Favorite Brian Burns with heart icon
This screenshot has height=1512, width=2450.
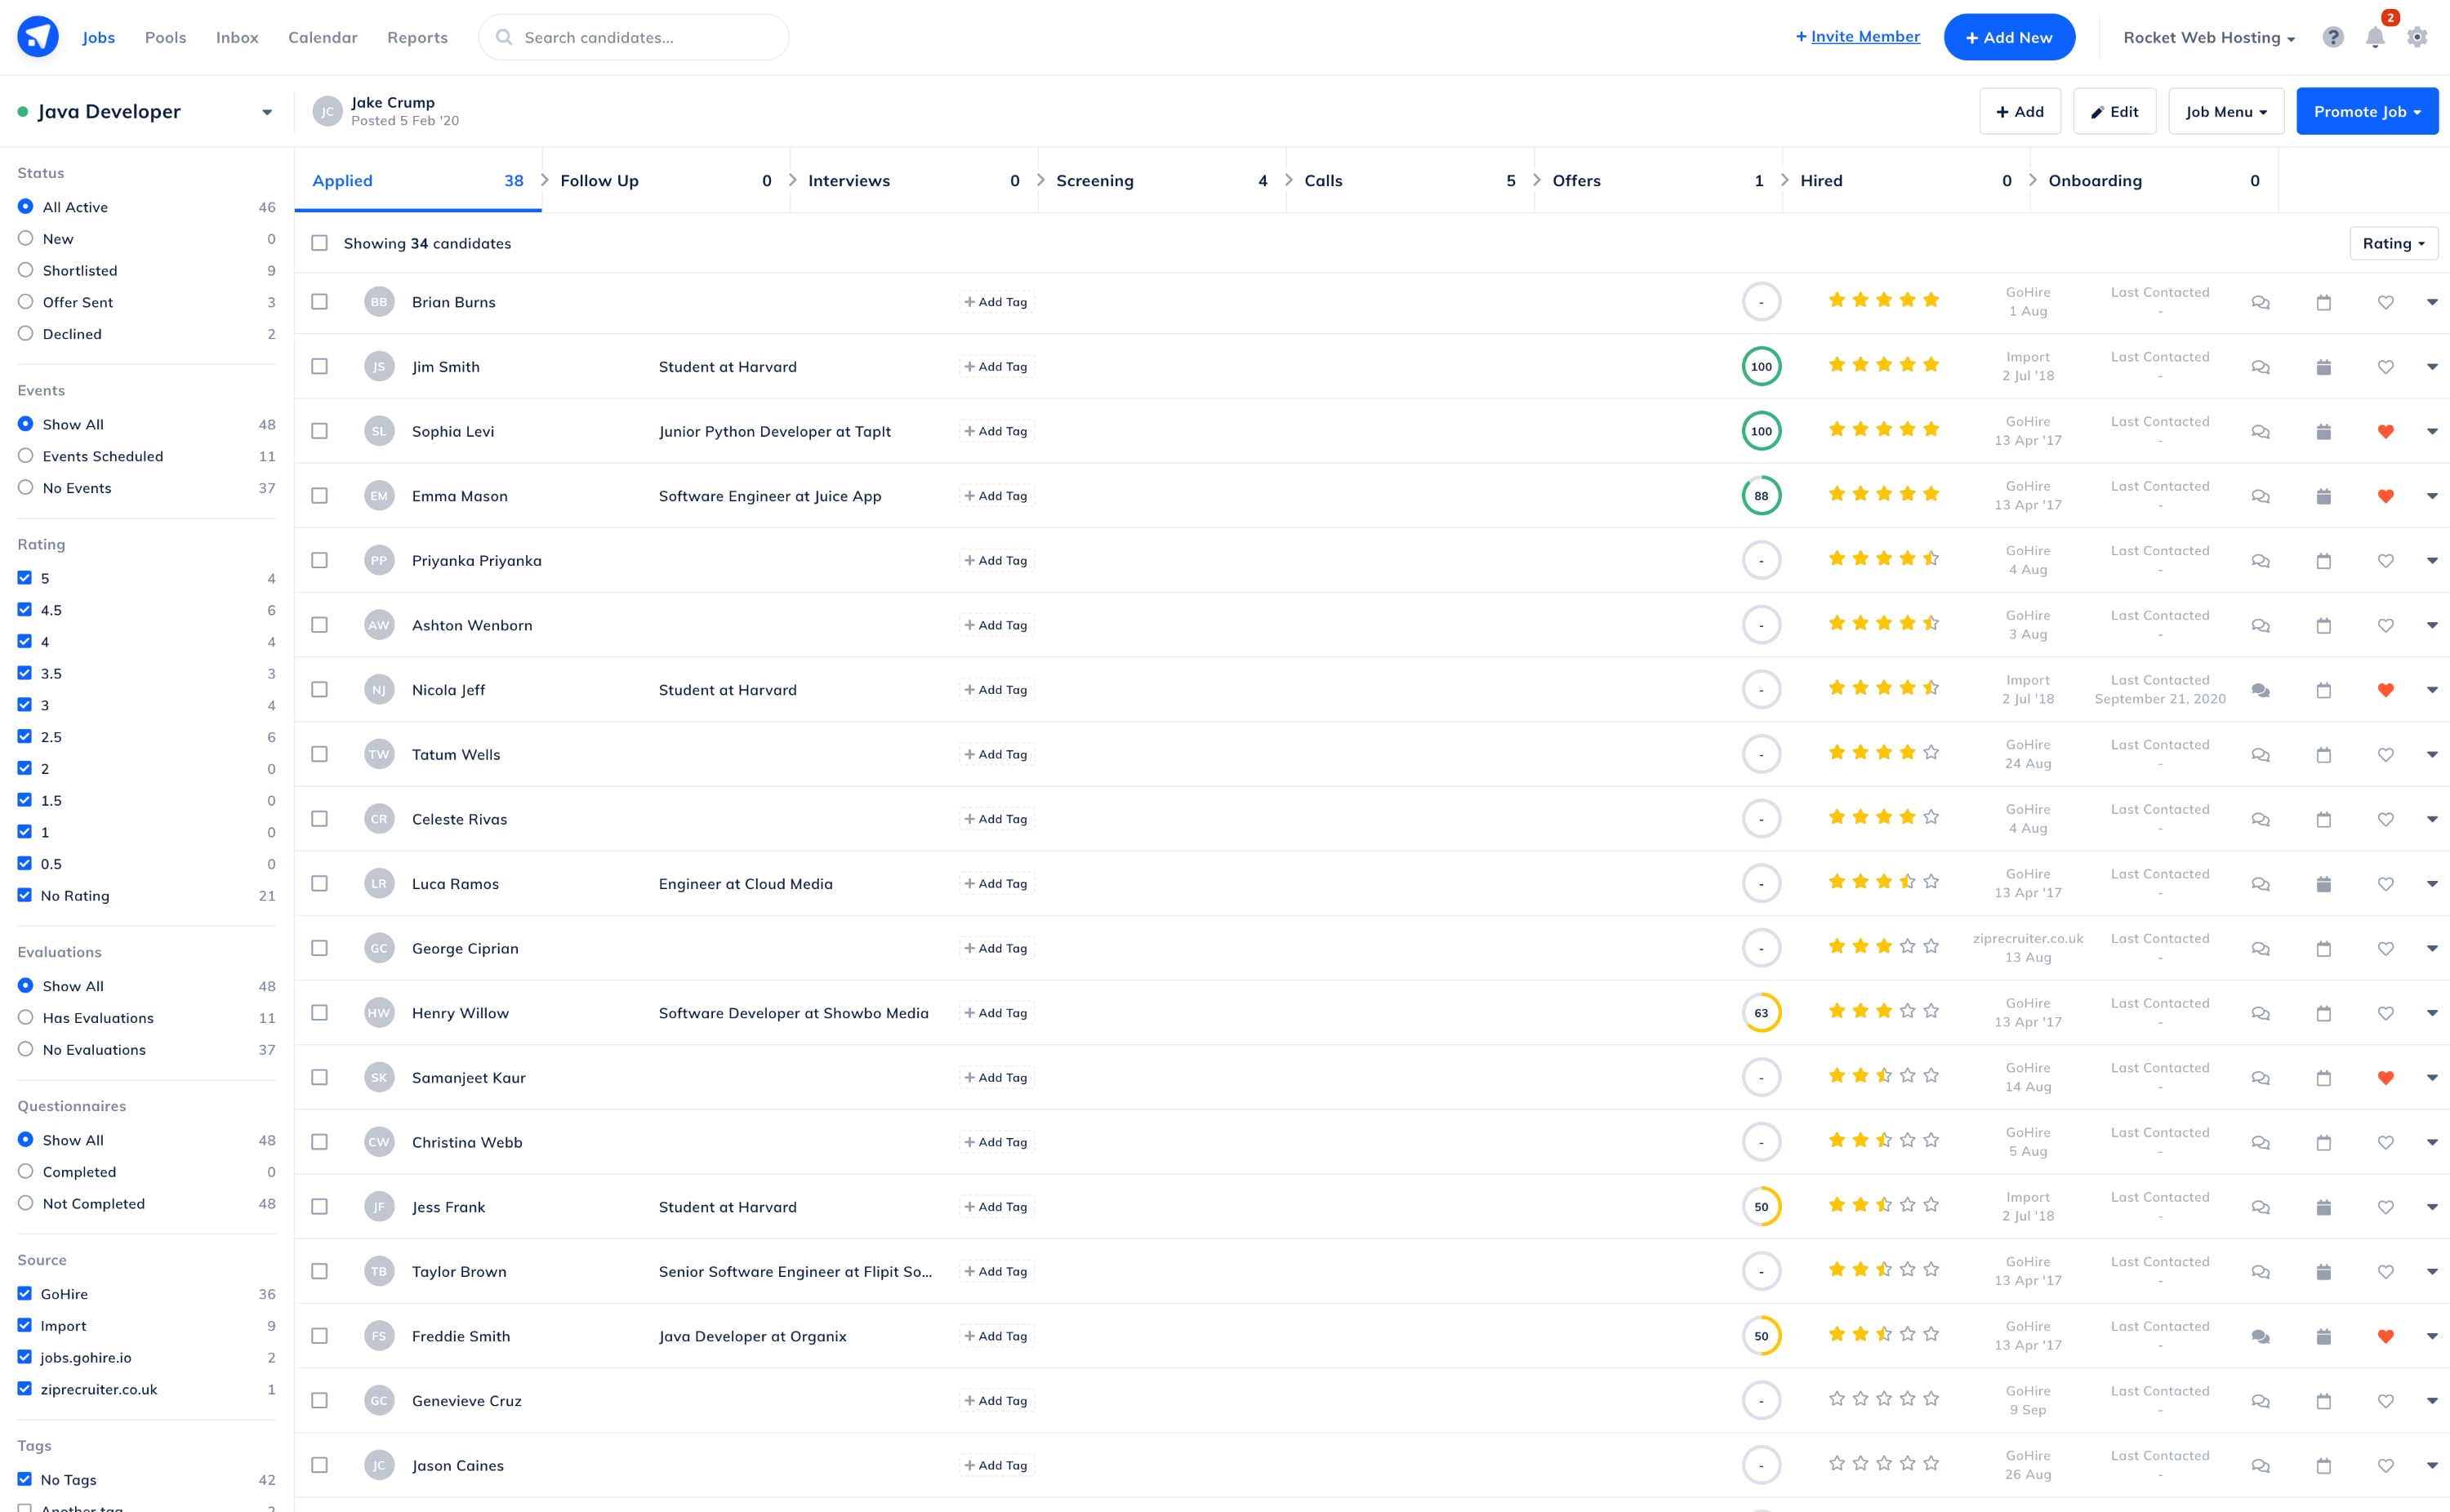2386,302
